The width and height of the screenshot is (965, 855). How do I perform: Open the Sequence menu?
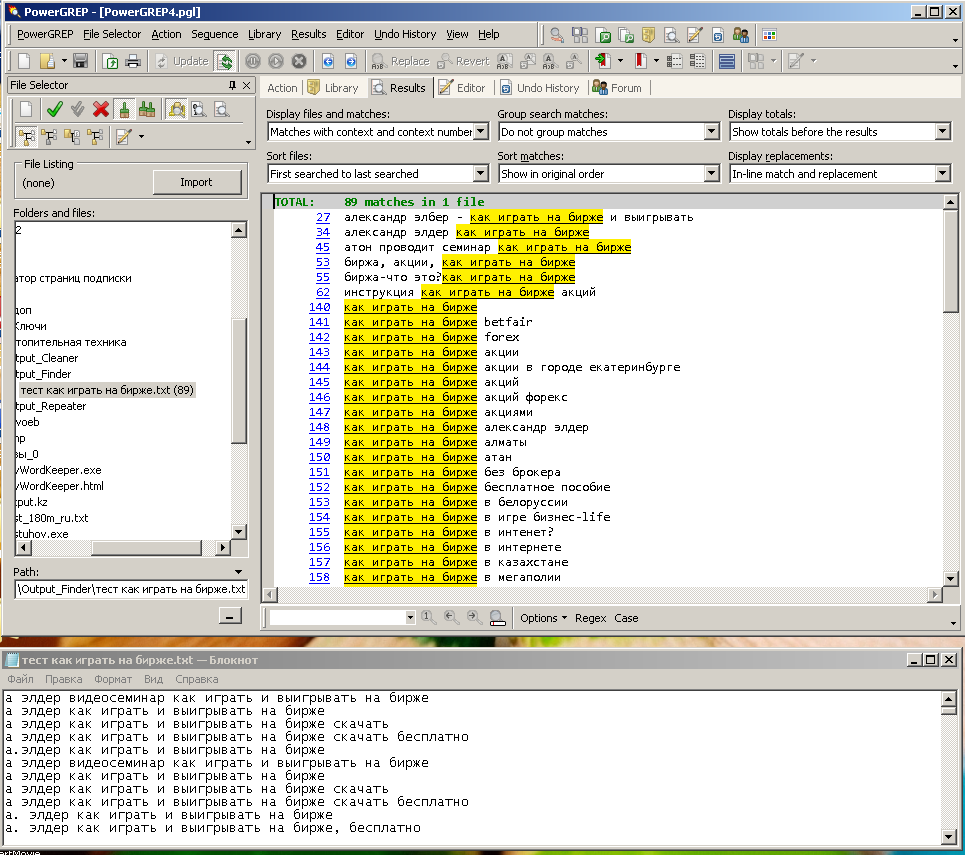click(x=215, y=34)
